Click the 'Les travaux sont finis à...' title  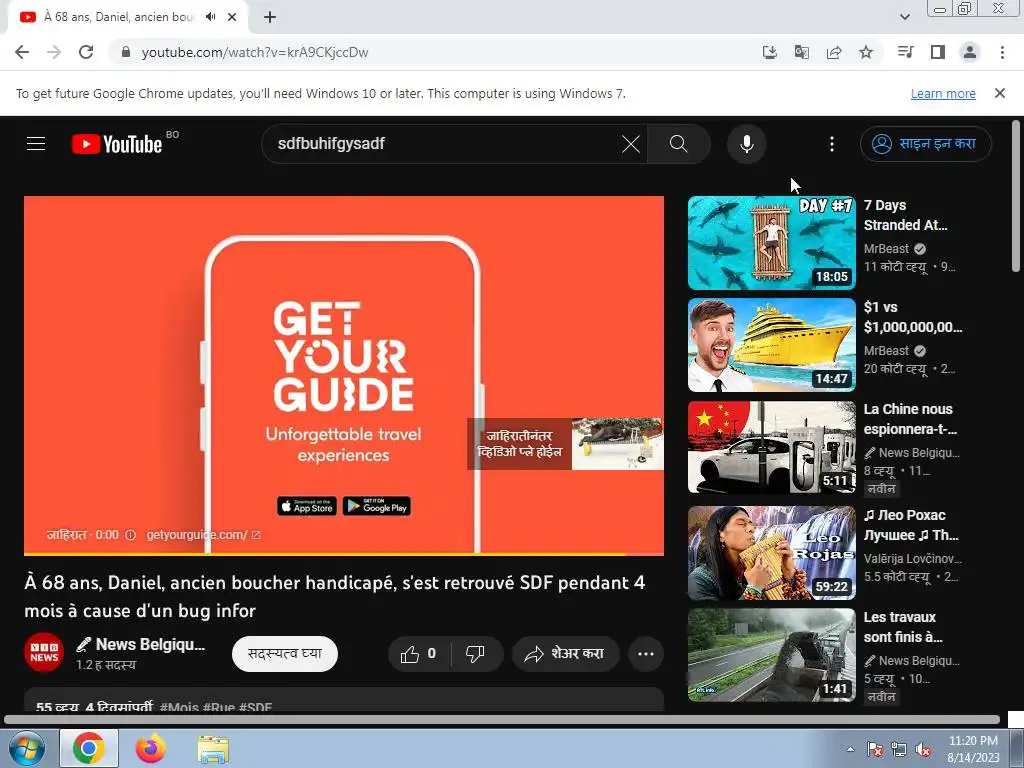click(903, 627)
